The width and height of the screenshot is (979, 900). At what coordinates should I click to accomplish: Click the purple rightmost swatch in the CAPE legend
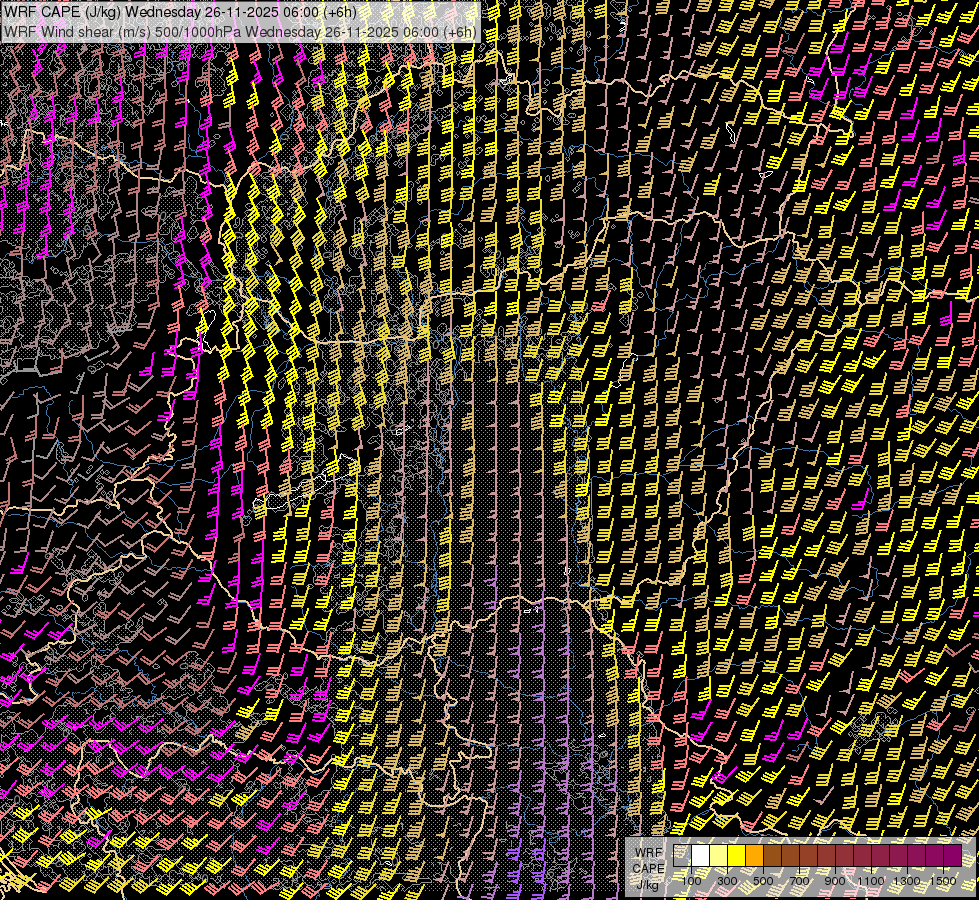pos(953,855)
